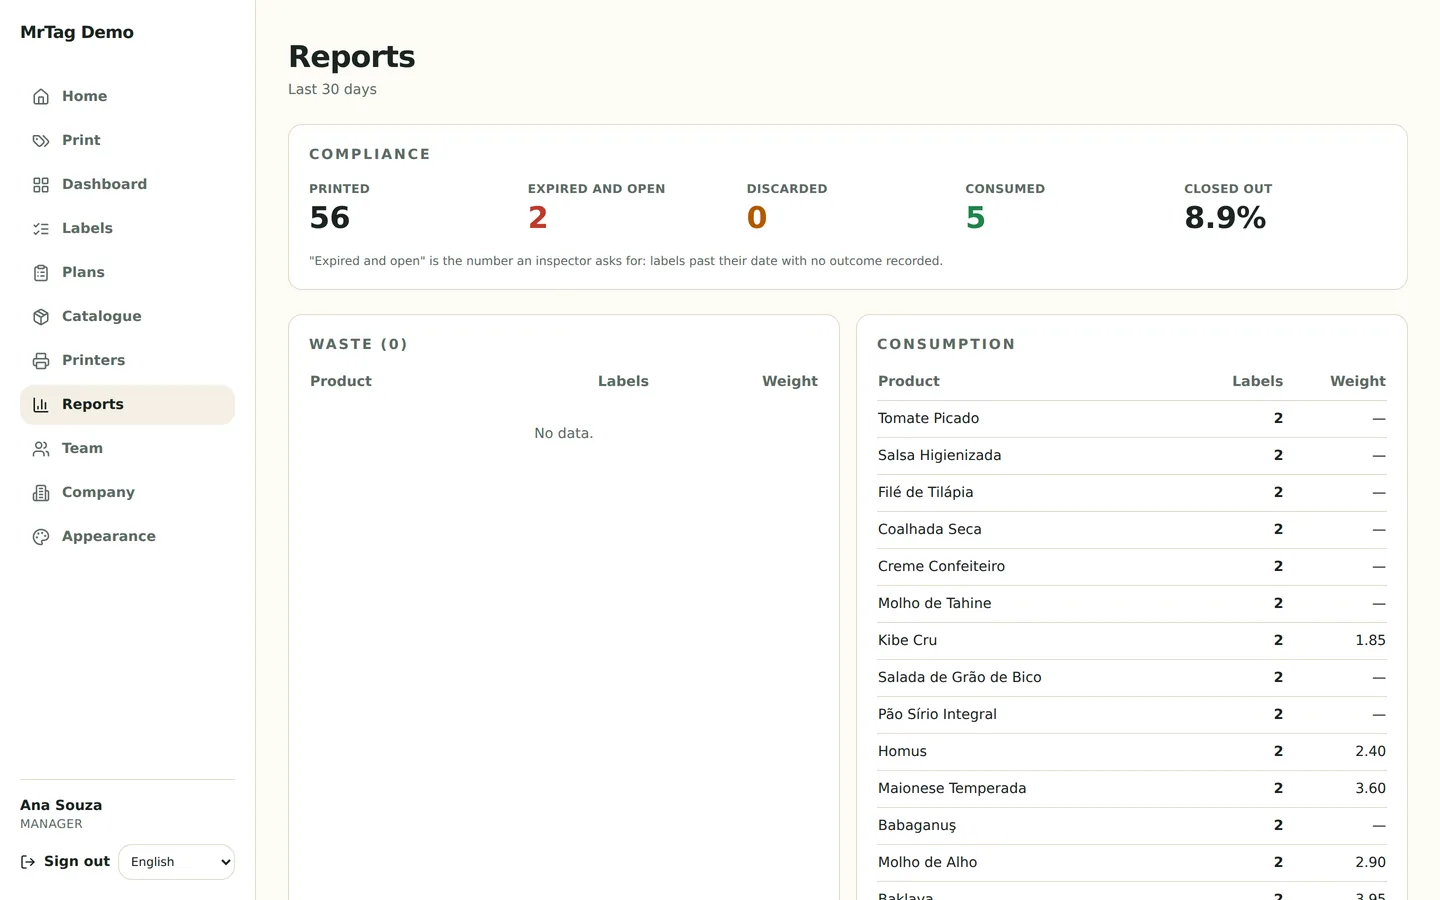
Task: Select the Molho de Alho product name
Action: tap(927, 862)
